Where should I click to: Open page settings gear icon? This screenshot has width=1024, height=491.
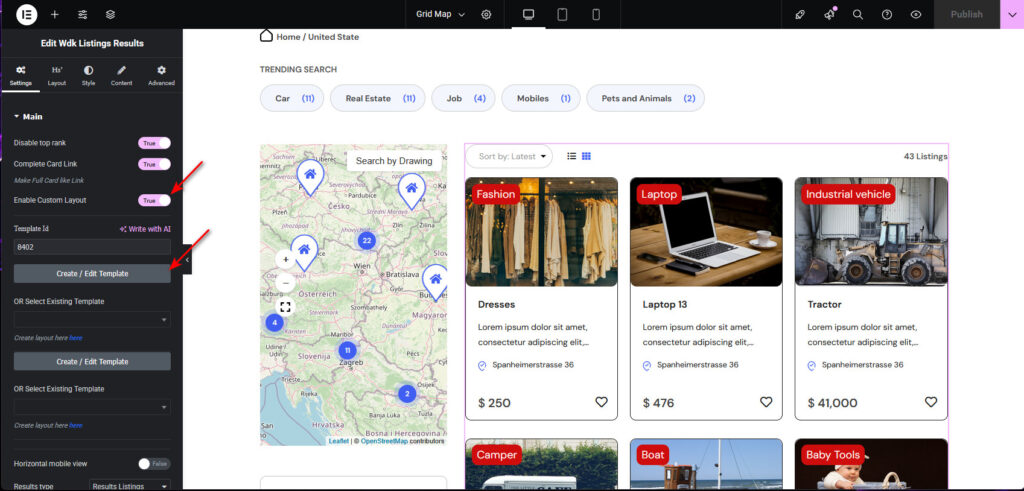486,15
